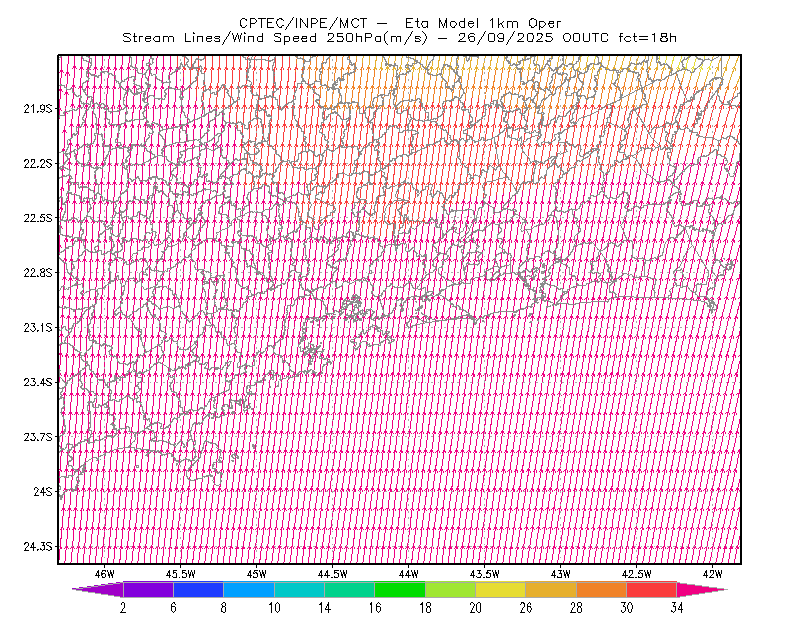Select the red 30-34 legend swatch
Viewport: 800px width, 618px height.
[652, 589]
